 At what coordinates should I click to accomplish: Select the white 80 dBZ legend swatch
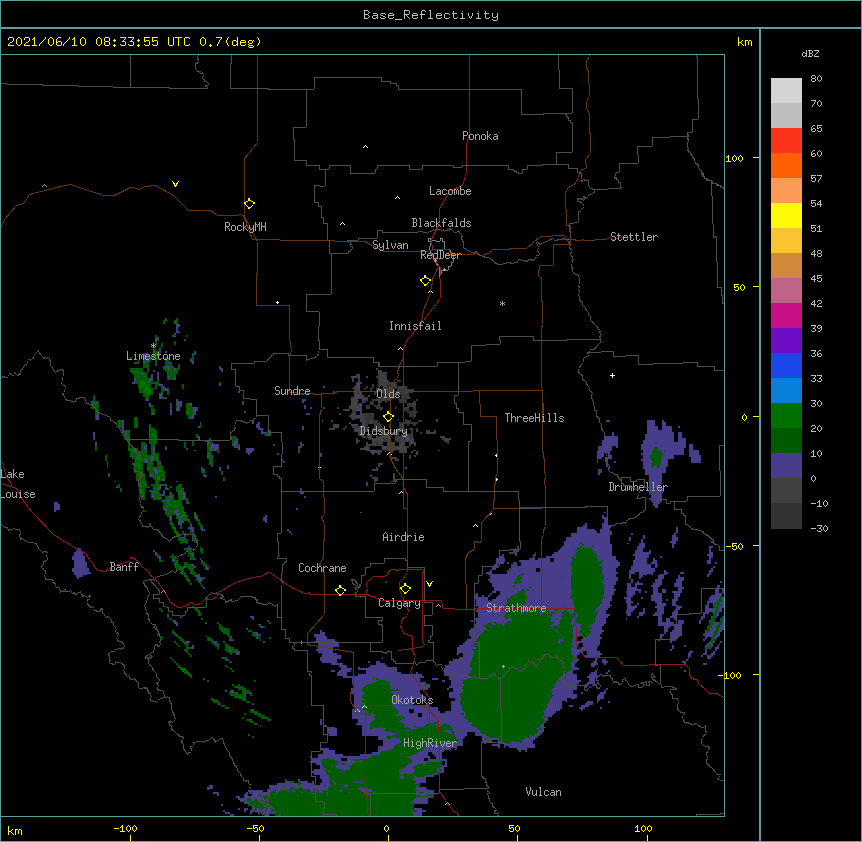786,91
